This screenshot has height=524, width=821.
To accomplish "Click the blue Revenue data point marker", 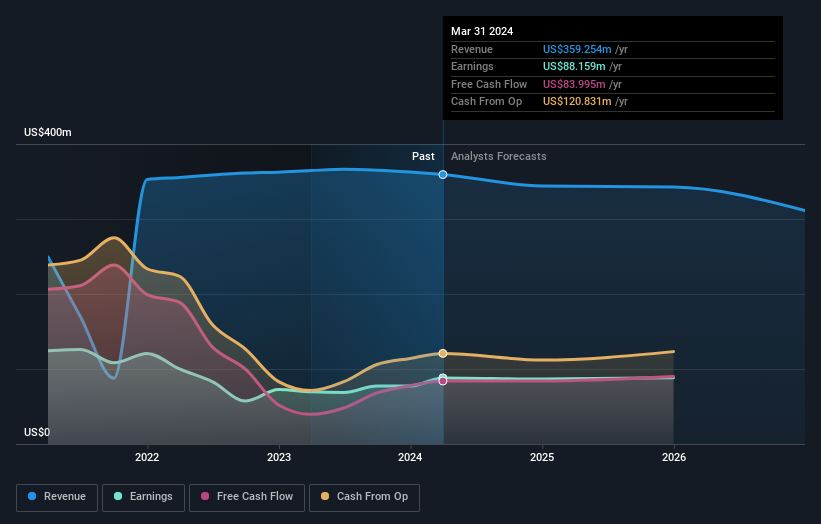I will click(x=443, y=174).
